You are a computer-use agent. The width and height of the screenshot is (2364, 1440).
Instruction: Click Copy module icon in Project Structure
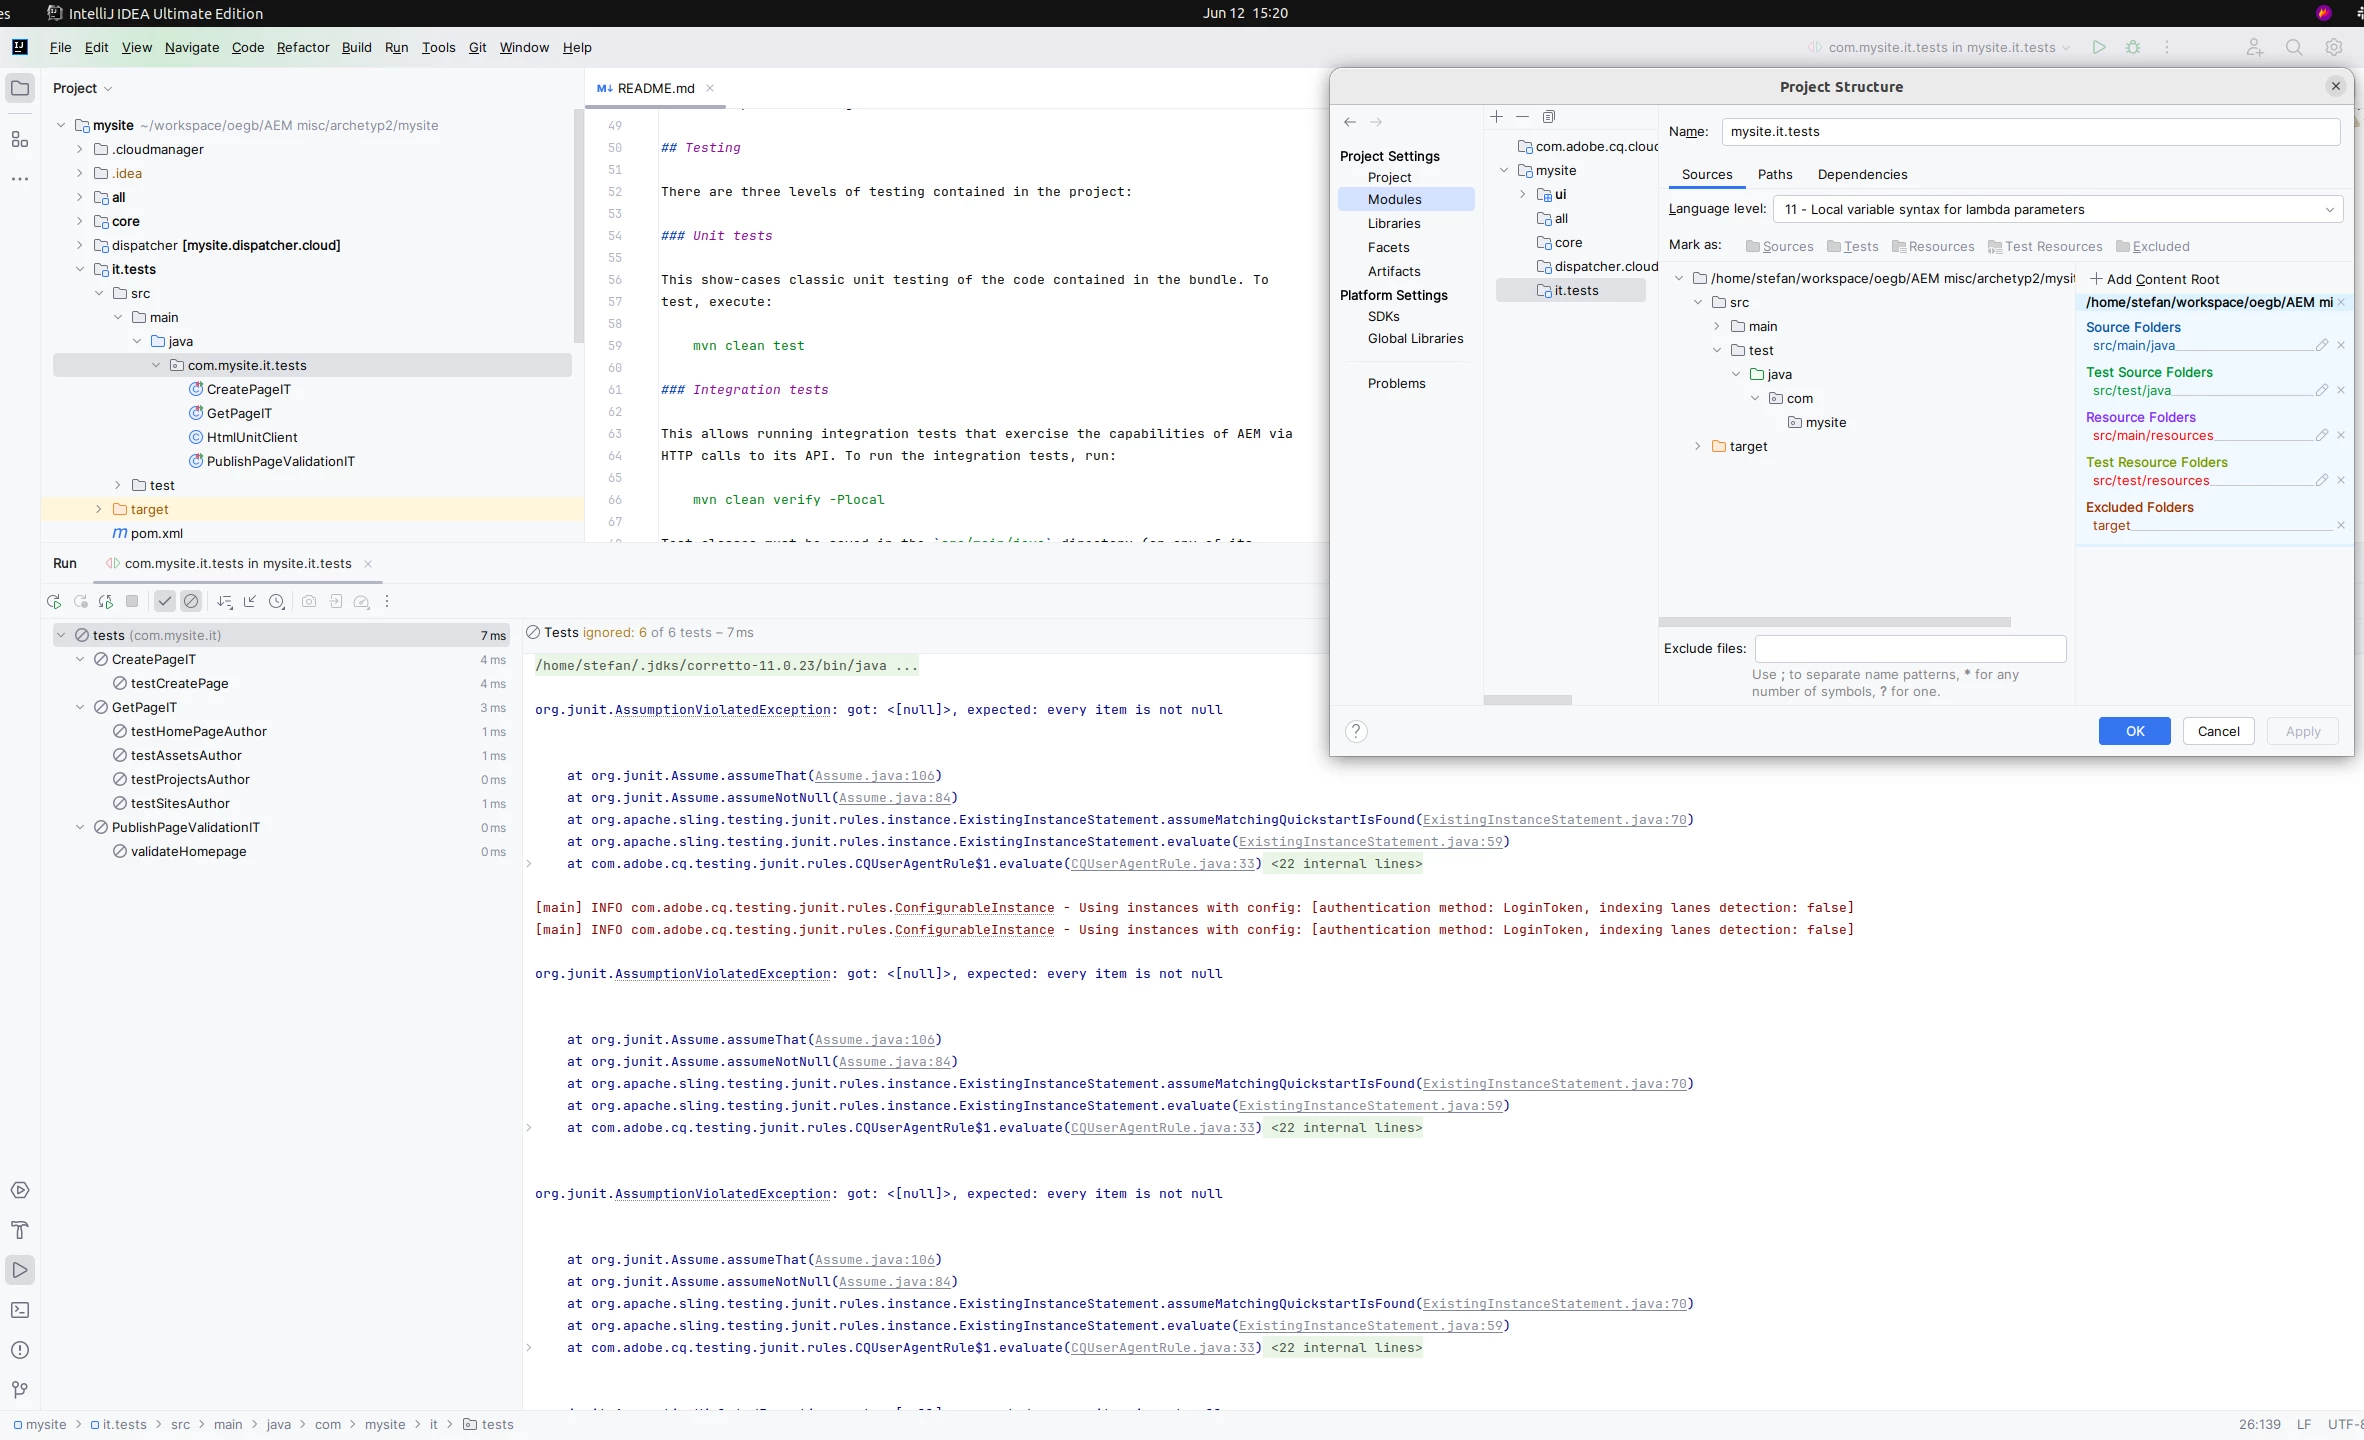(1549, 117)
